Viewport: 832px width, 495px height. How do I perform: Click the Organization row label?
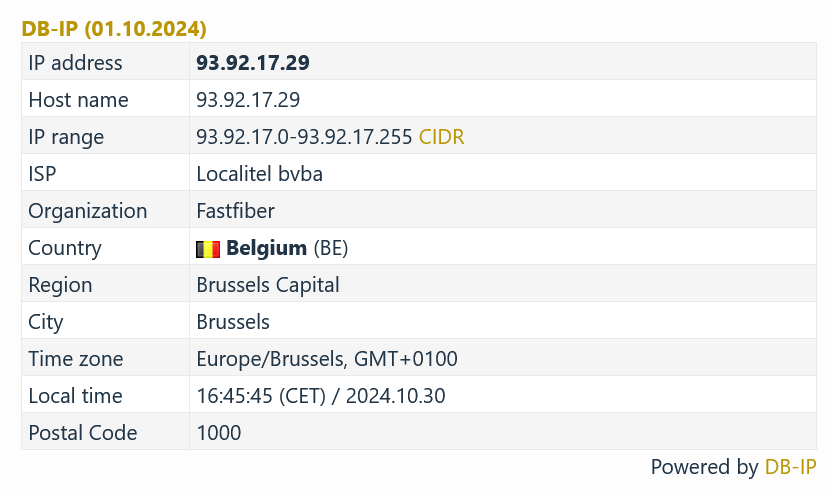point(87,211)
